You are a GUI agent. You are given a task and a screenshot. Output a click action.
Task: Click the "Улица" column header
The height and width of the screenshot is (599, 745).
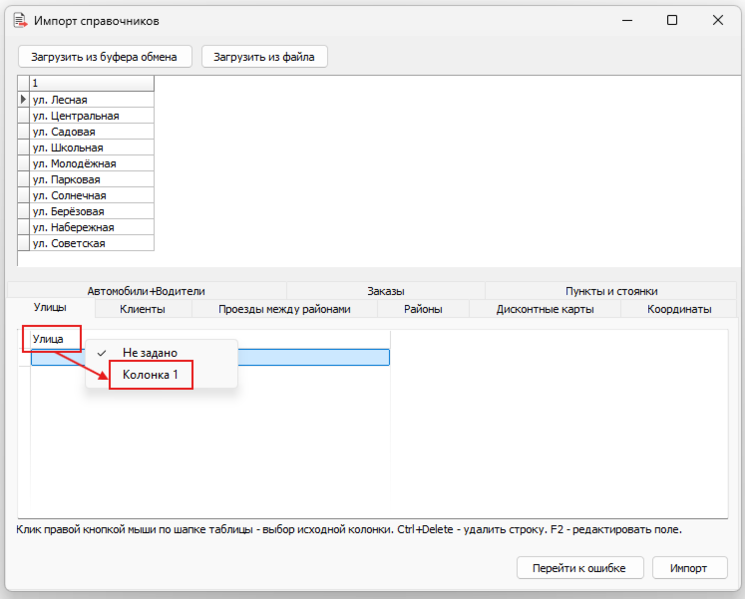[x=50, y=340]
